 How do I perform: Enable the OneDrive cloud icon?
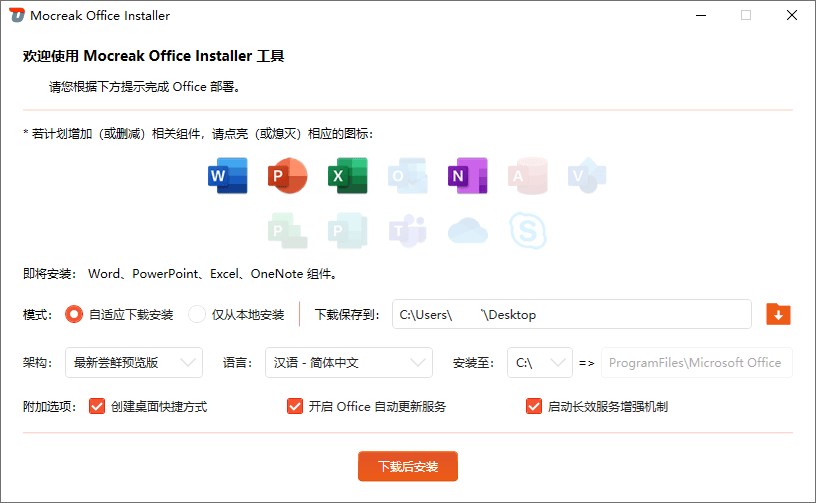pyautogui.click(x=467, y=231)
